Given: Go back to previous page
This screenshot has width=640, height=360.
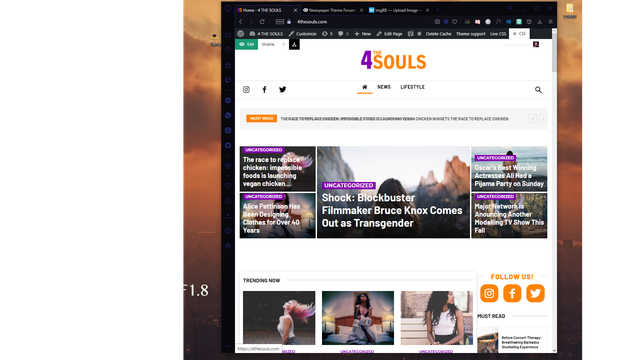Looking at the screenshot, I should pyautogui.click(x=241, y=22).
